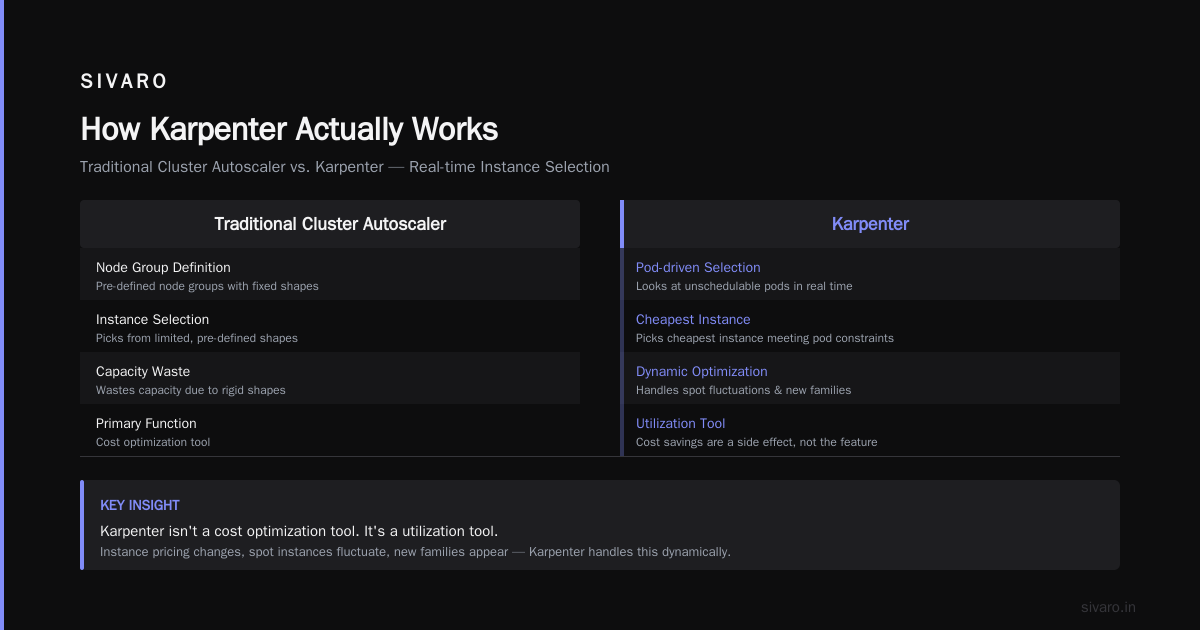Select the 'Pod-driven Selection' title
1200x630 pixels.
pos(698,267)
